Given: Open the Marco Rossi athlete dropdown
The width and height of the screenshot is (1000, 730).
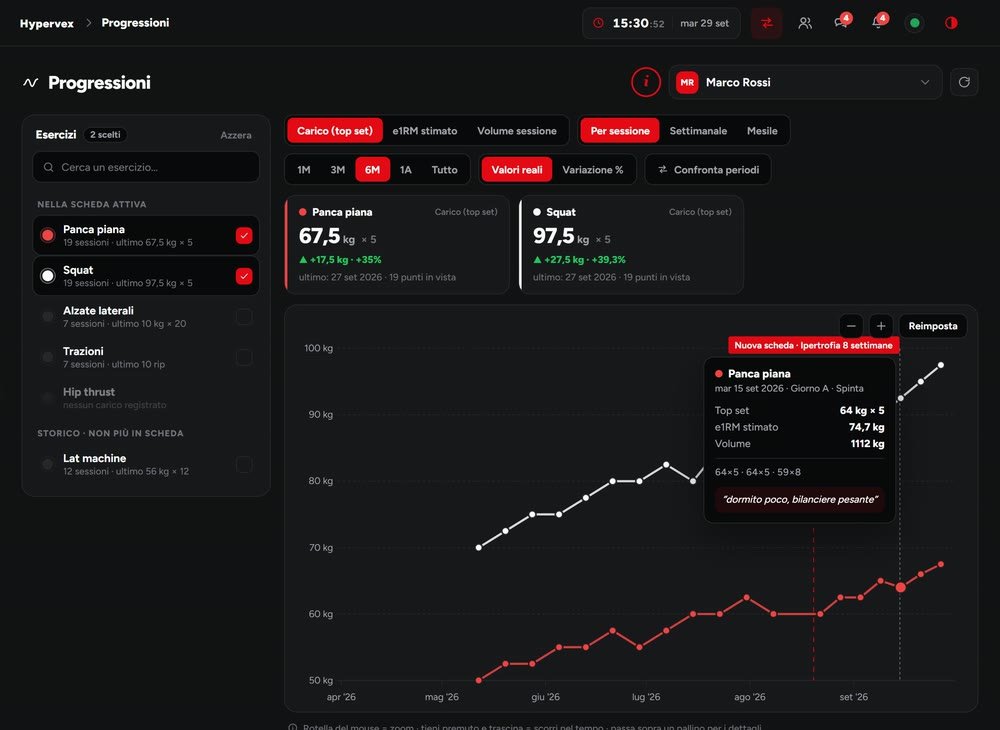Looking at the screenshot, I should pyautogui.click(x=805, y=82).
